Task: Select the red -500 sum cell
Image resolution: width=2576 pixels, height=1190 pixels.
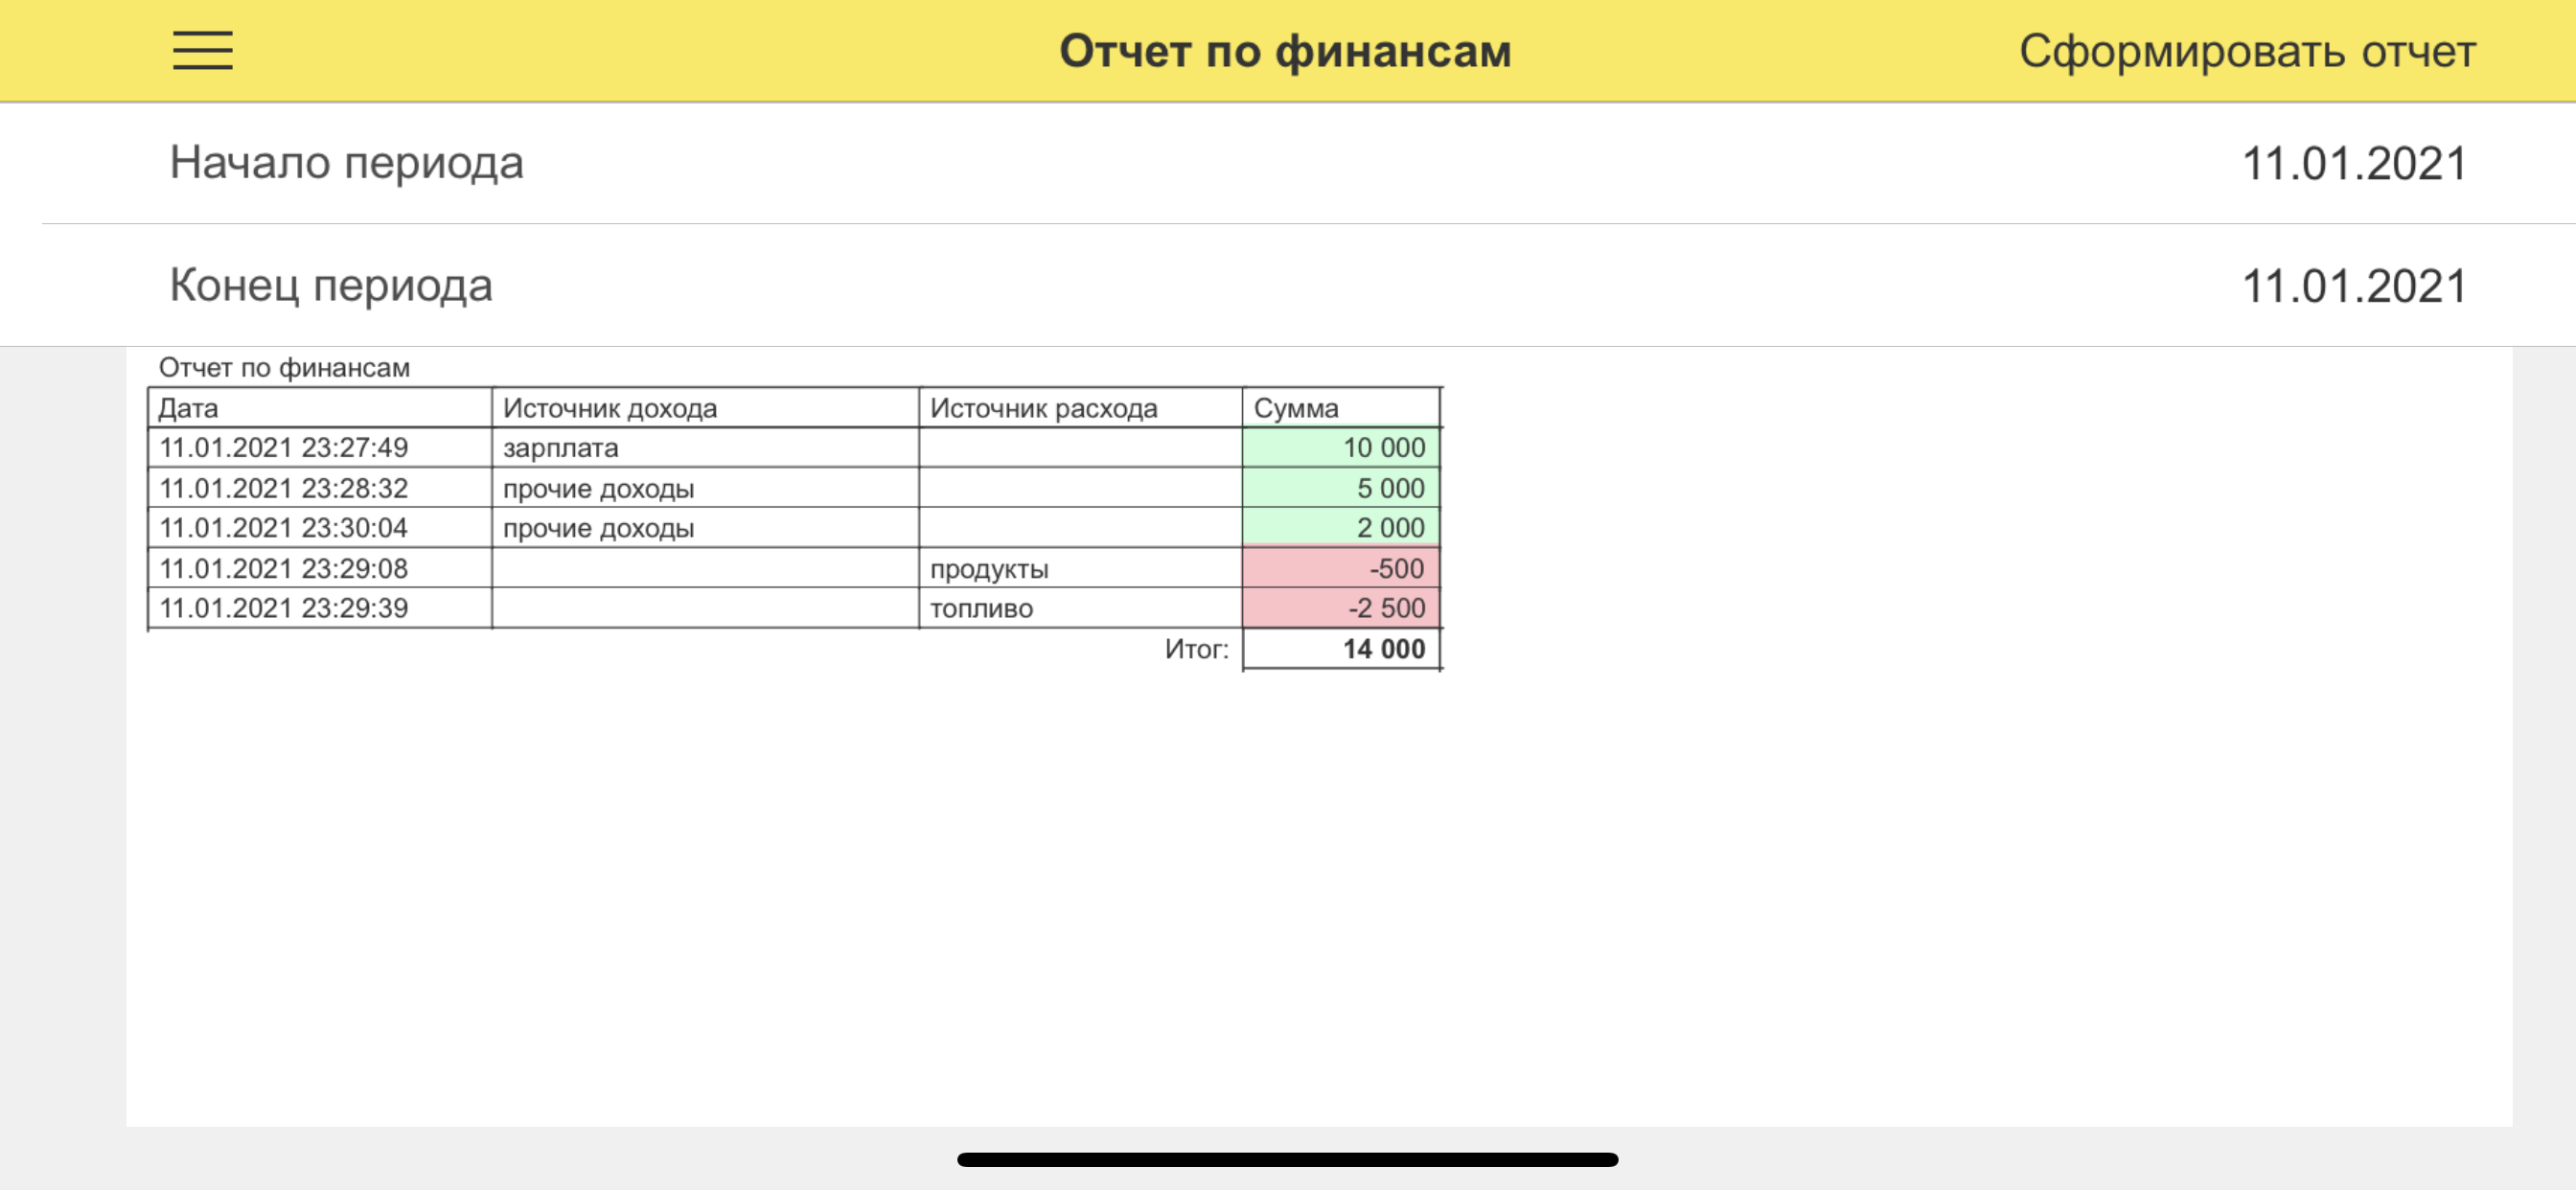Action: coord(1341,568)
